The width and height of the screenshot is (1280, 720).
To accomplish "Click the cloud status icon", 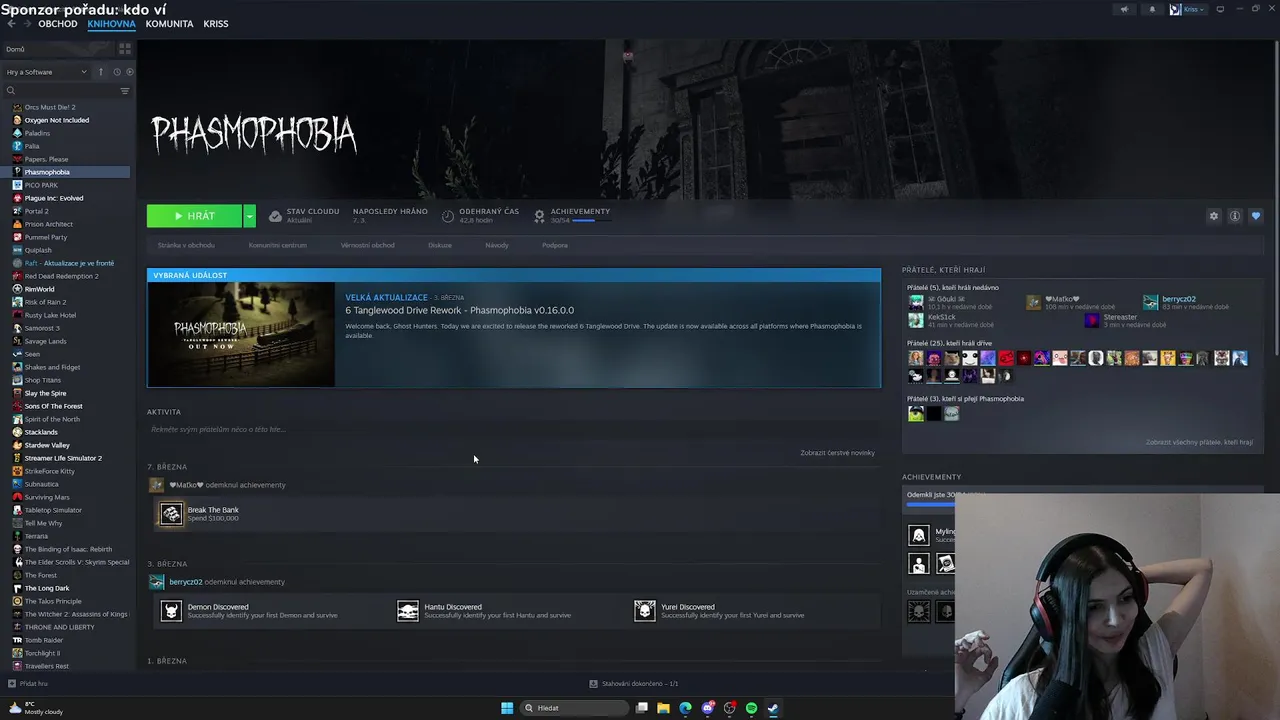I will click(x=275, y=216).
